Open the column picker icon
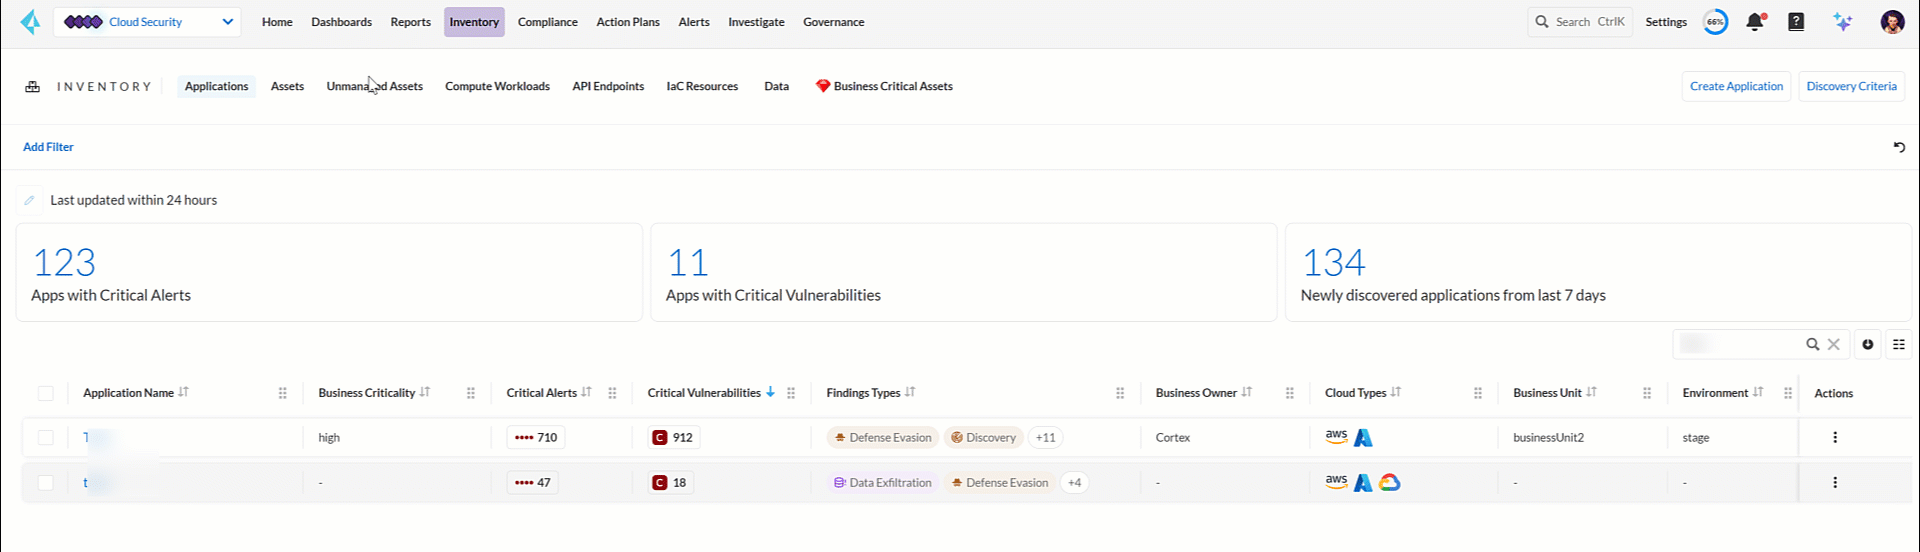This screenshot has width=1920, height=552. [x=1899, y=344]
